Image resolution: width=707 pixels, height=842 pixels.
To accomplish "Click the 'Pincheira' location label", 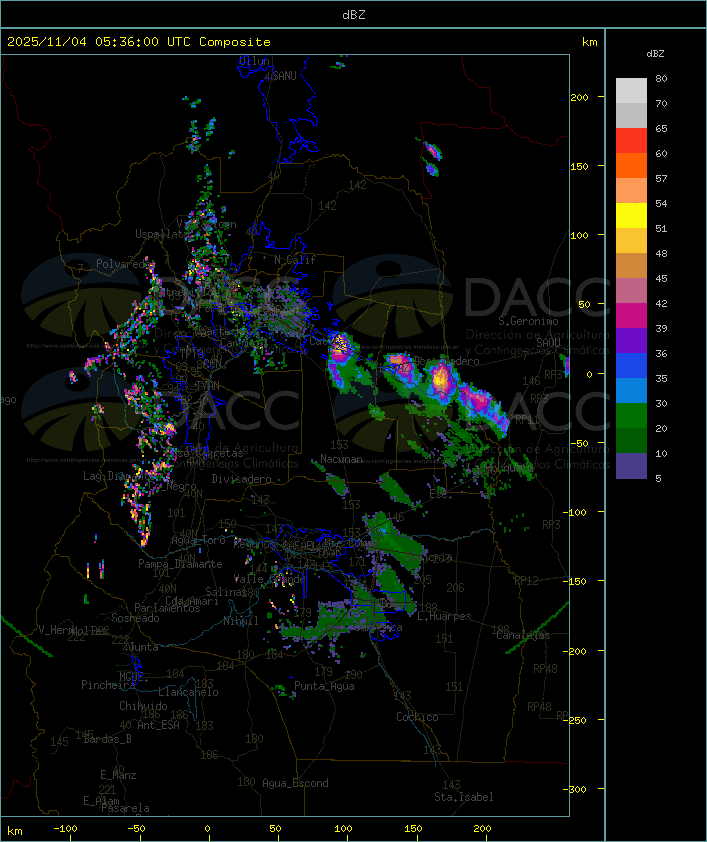I will click(x=108, y=685).
